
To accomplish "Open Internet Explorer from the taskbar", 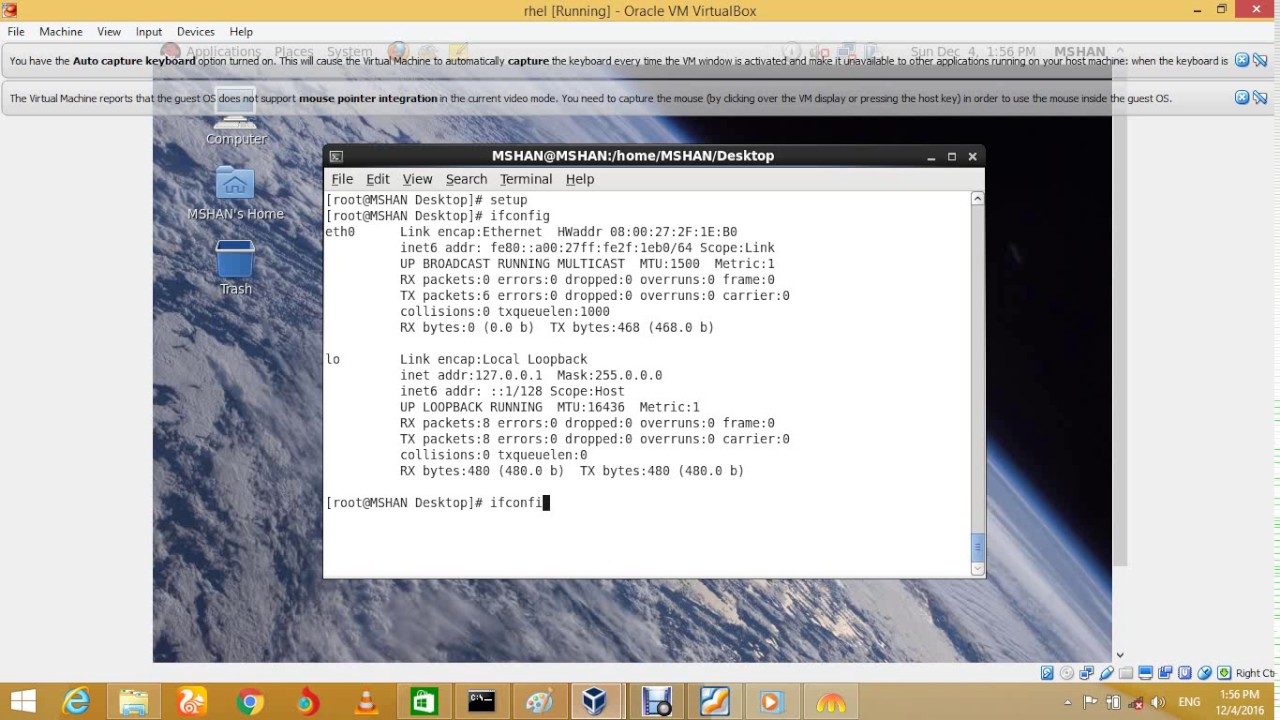I will pos(76,702).
